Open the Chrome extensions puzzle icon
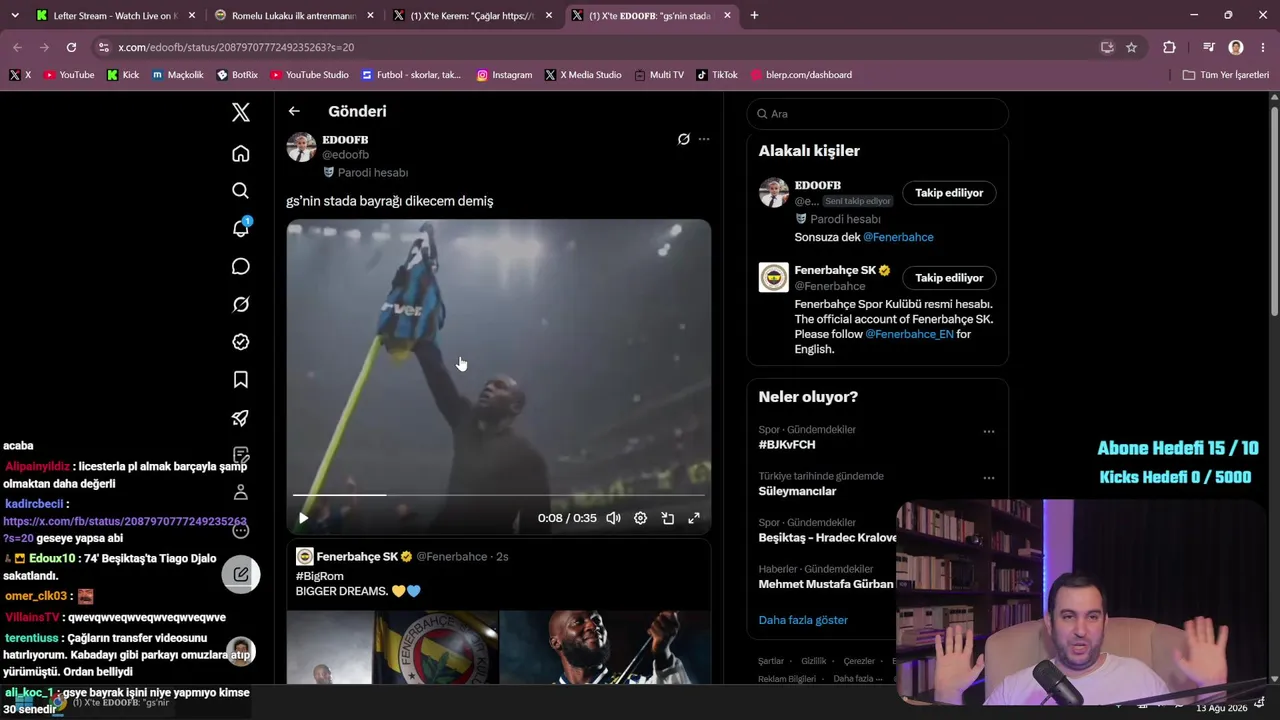The width and height of the screenshot is (1280, 720). click(x=1169, y=47)
